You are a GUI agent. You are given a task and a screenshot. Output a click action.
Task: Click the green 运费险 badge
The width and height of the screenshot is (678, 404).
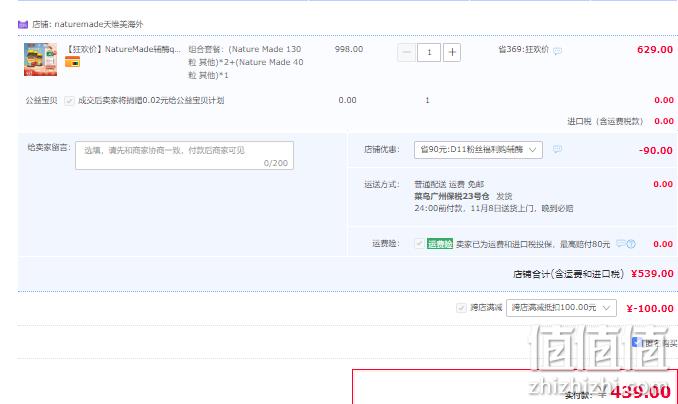[x=440, y=244]
